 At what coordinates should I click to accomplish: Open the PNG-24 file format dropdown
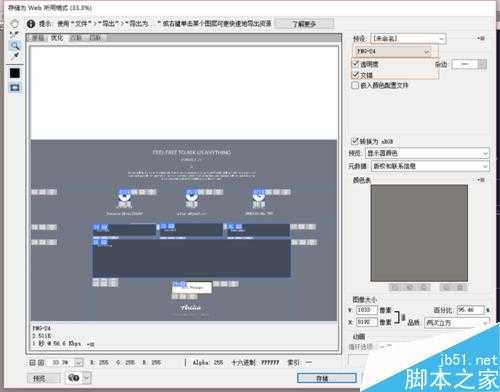(394, 51)
